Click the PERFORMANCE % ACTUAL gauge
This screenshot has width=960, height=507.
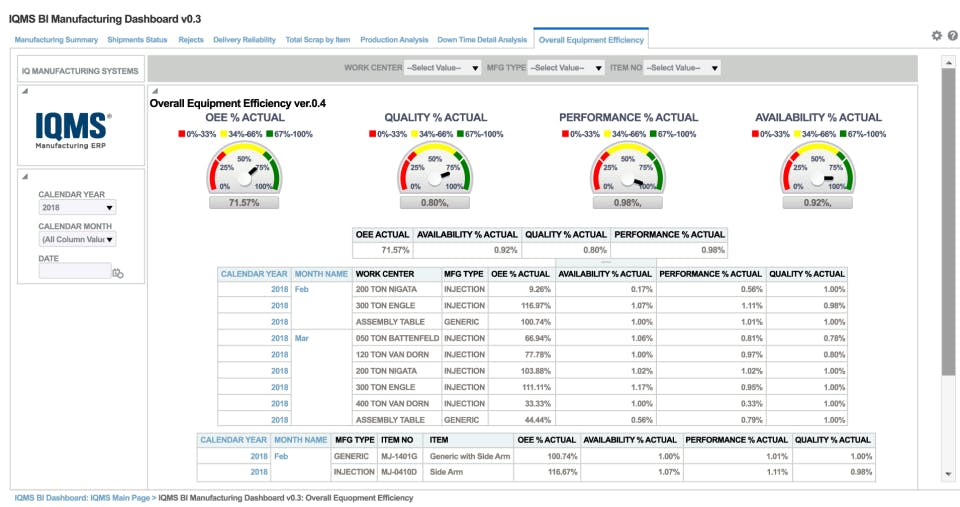click(628, 167)
